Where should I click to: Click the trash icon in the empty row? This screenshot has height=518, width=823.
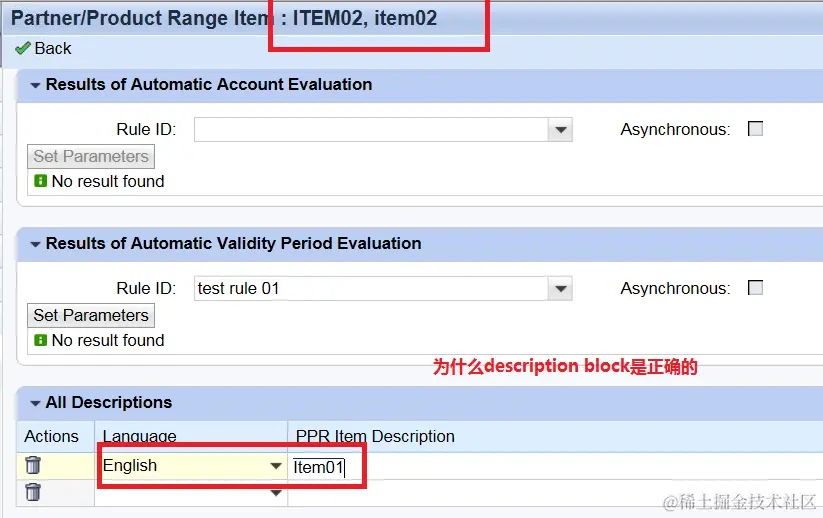click(33, 492)
